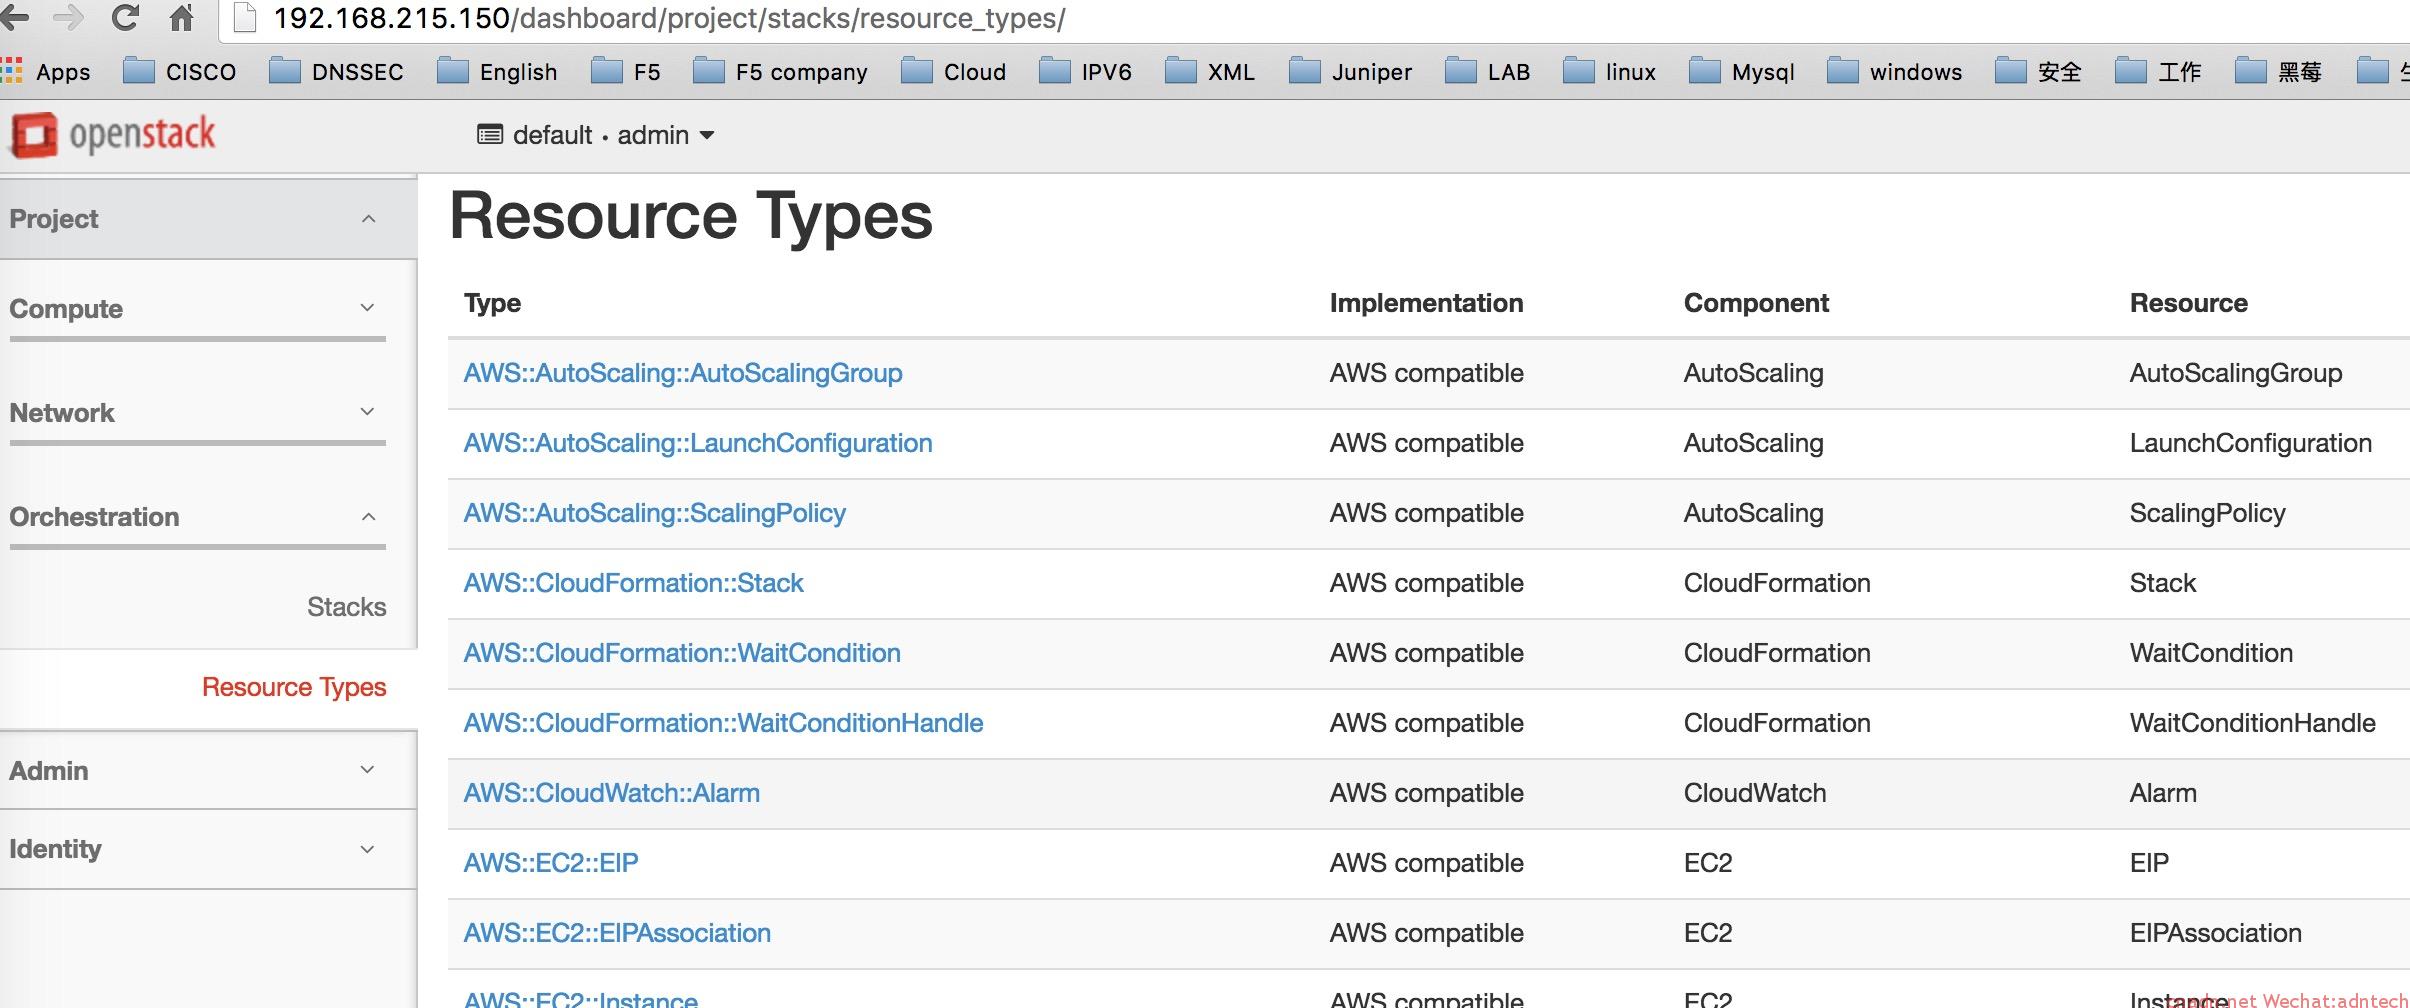Click the CloudWatch component cell
Screen dimensions: 2410x1008
point(1755,793)
